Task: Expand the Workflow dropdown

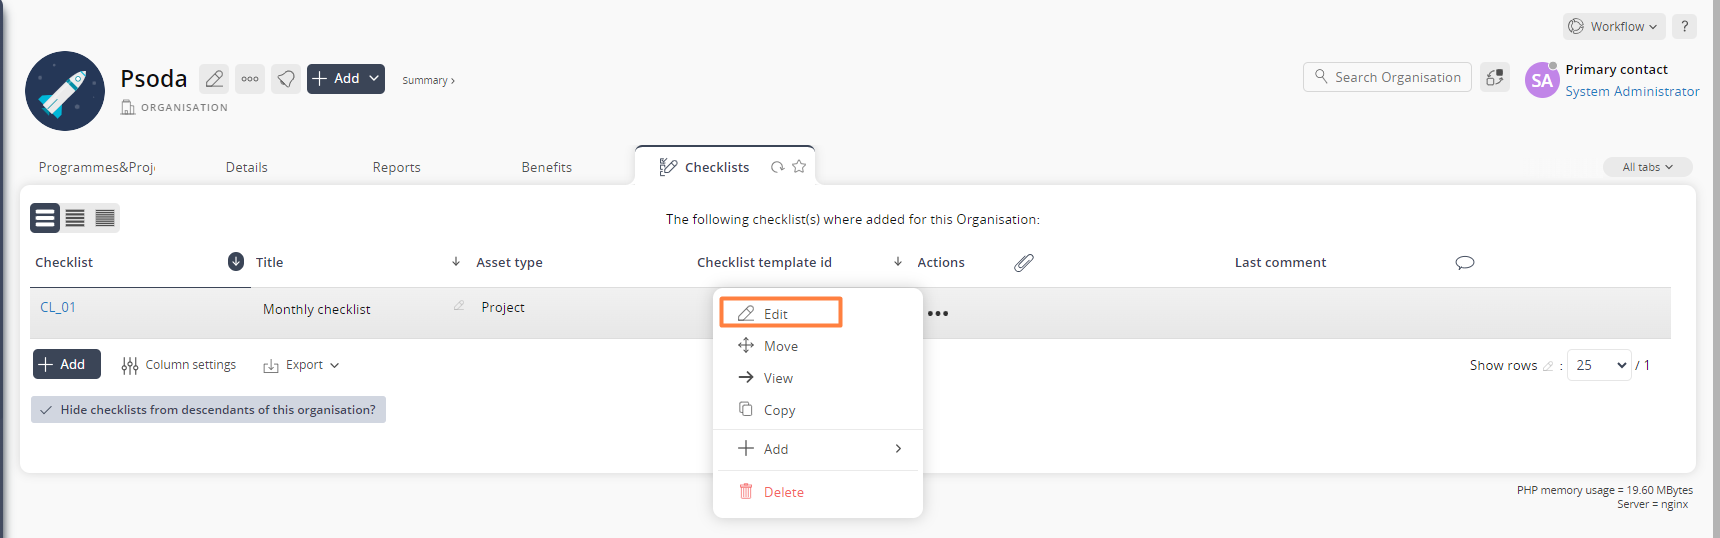Action: click(1614, 27)
